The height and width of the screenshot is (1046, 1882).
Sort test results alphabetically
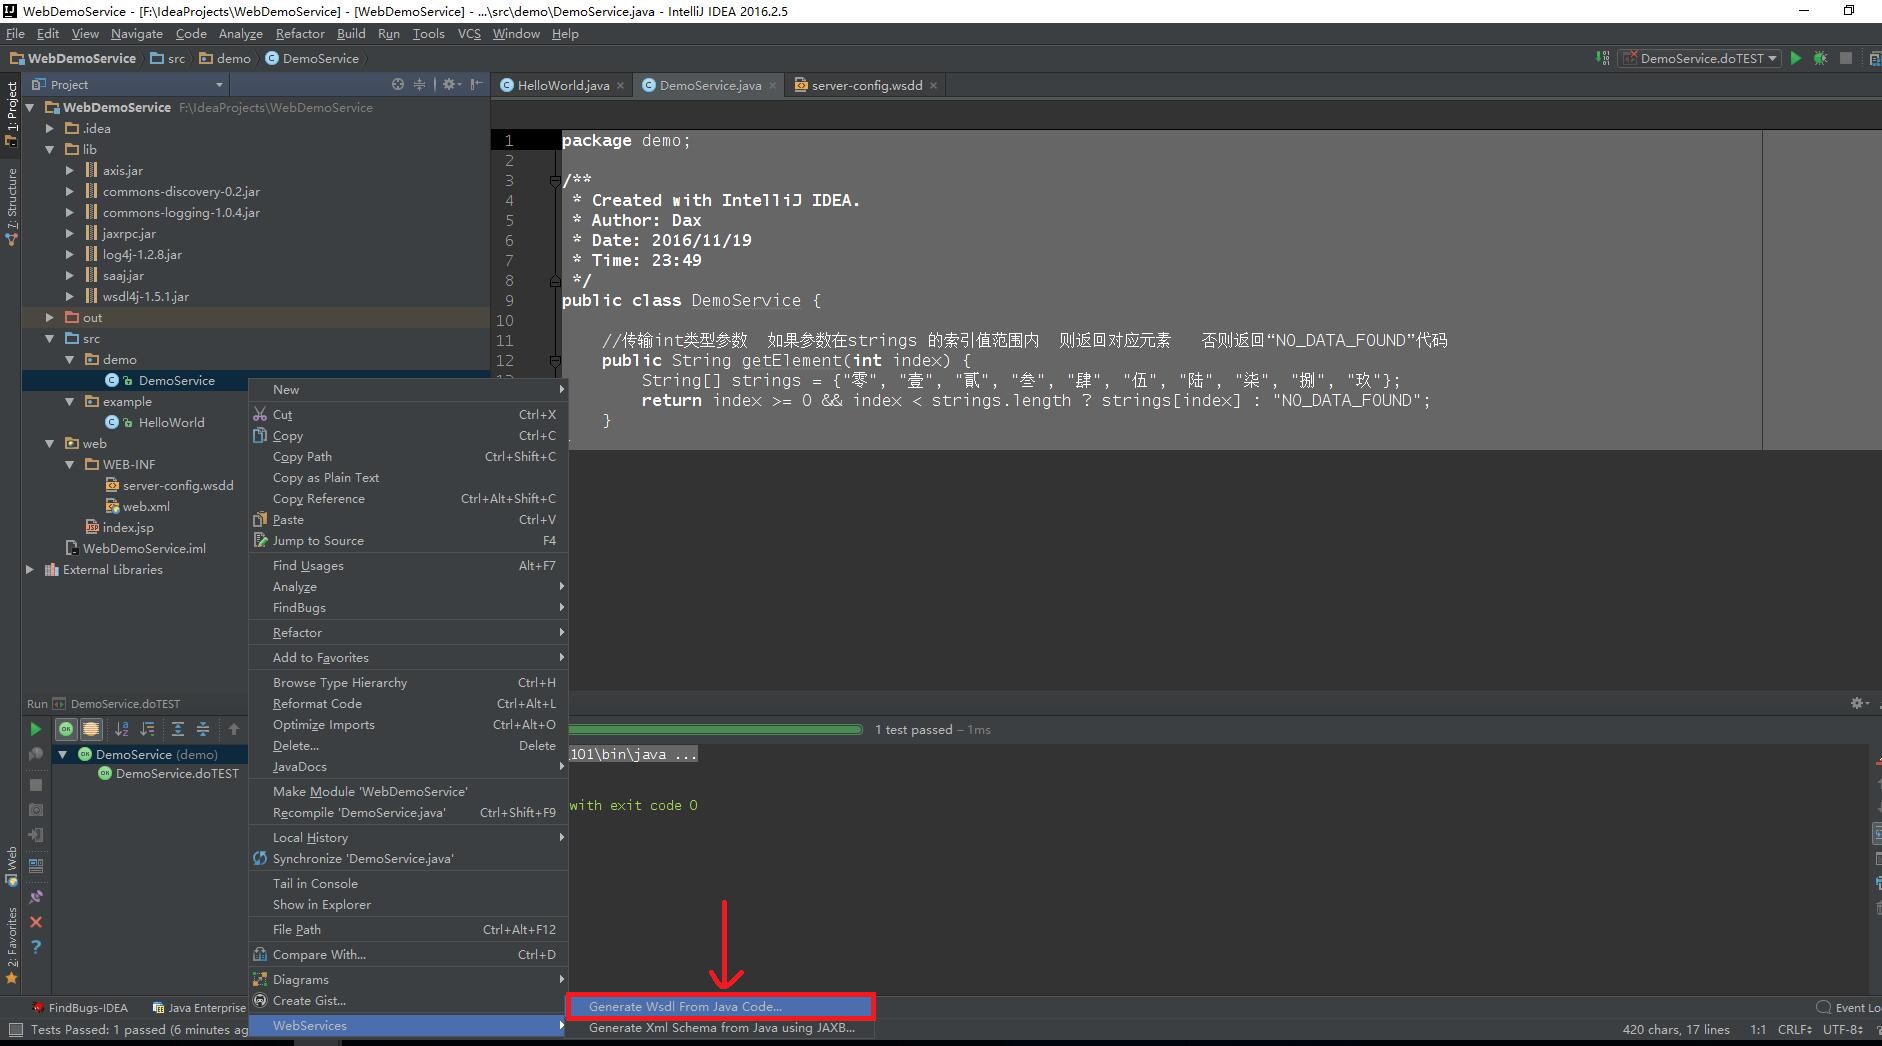pyautogui.click(x=122, y=729)
